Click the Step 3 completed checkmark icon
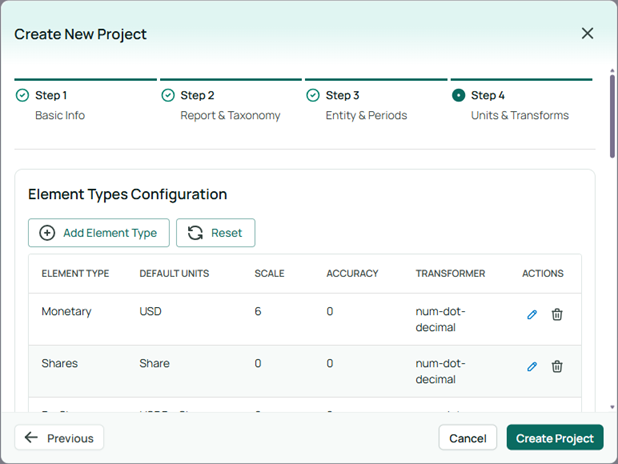 coord(313,95)
